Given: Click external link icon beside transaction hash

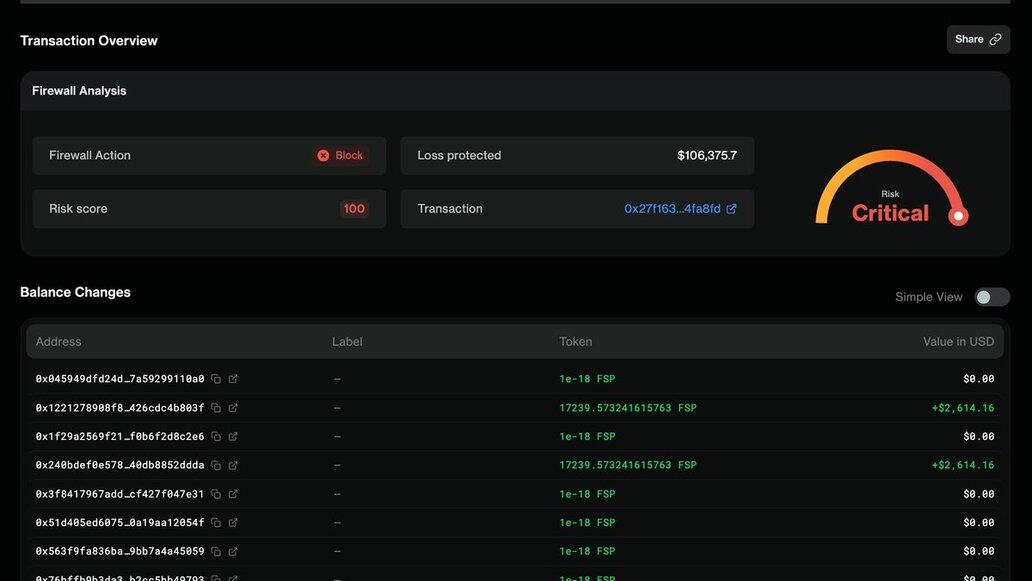Looking at the screenshot, I should [x=731, y=209].
